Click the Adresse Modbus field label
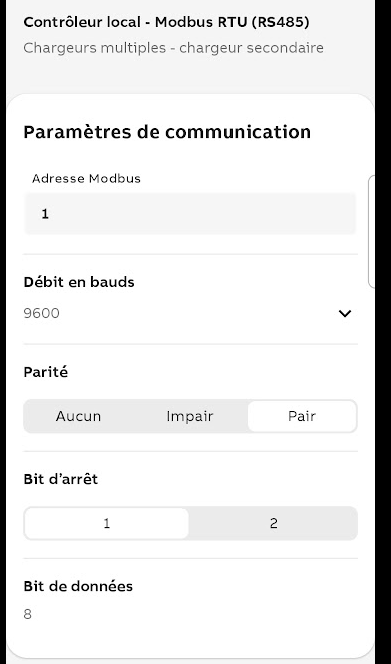 coord(86,179)
